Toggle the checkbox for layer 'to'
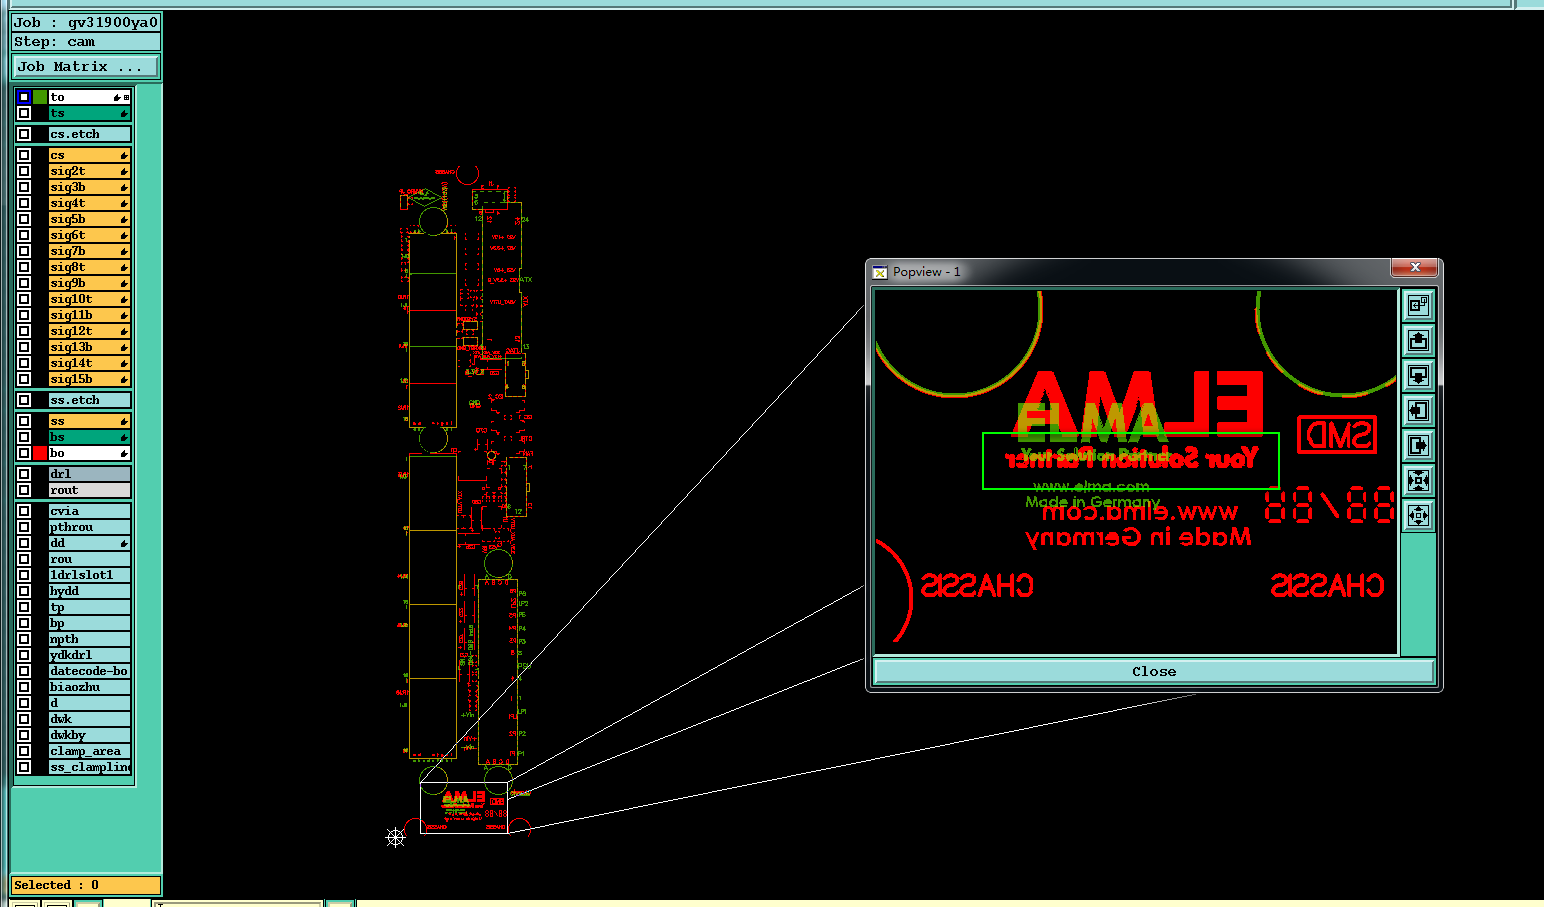Image resolution: width=1544 pixels, height=907 pixels. click(x=24, y=97)
